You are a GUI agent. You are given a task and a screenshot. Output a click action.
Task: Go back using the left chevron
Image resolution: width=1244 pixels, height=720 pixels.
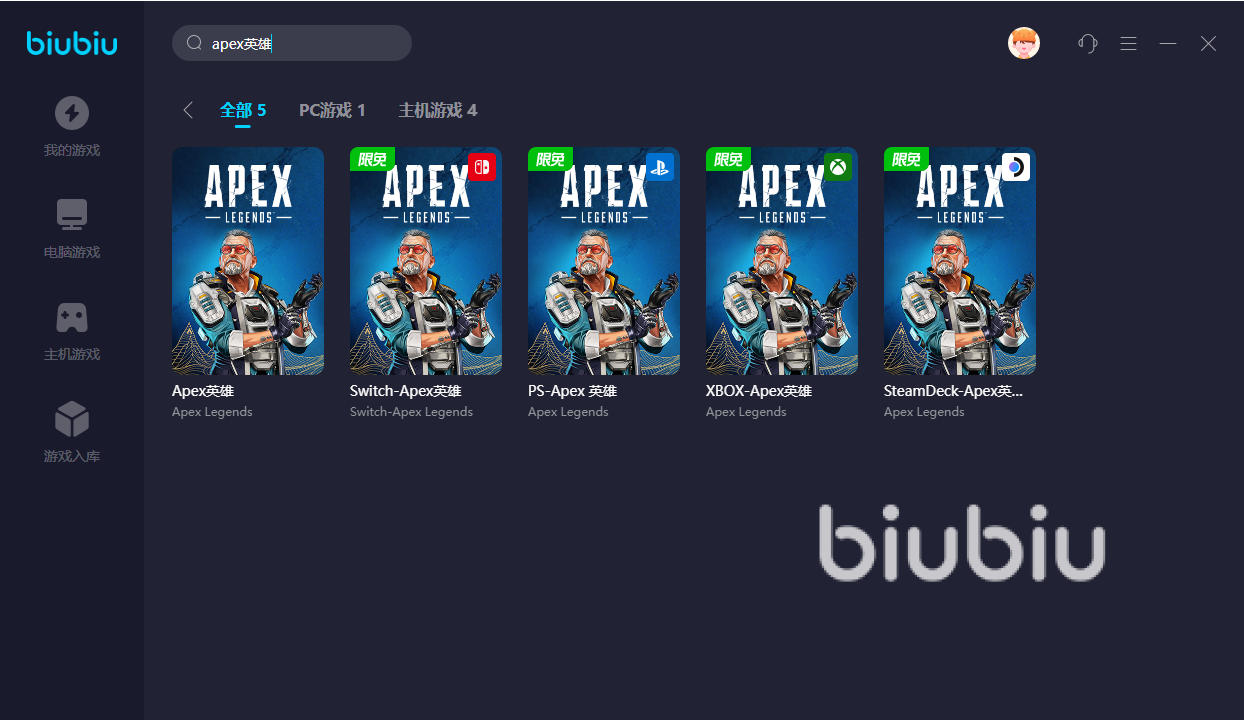click(187, 110)
